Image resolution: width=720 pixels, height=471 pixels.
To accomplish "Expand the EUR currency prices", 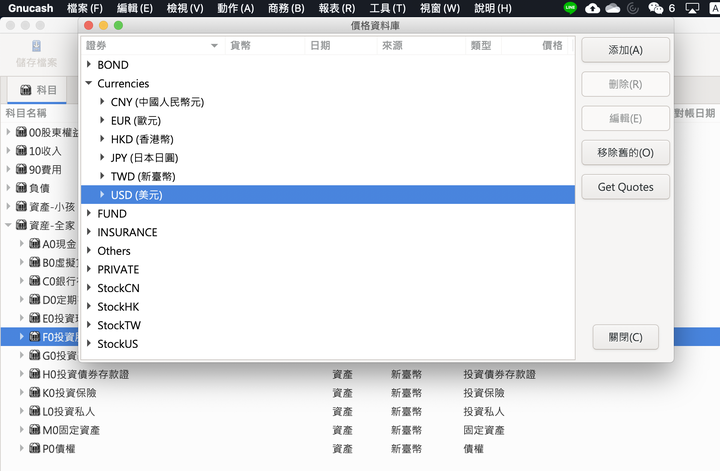I will pyautogui.click(x=102, y=120).
